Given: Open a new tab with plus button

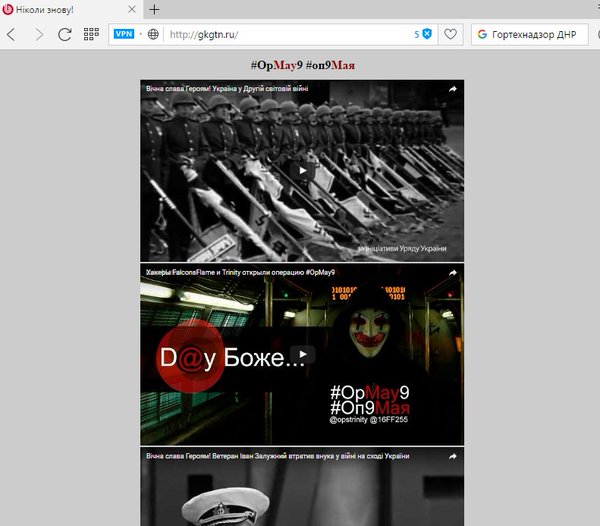Looking at the screenshot, I should [154, 10].
